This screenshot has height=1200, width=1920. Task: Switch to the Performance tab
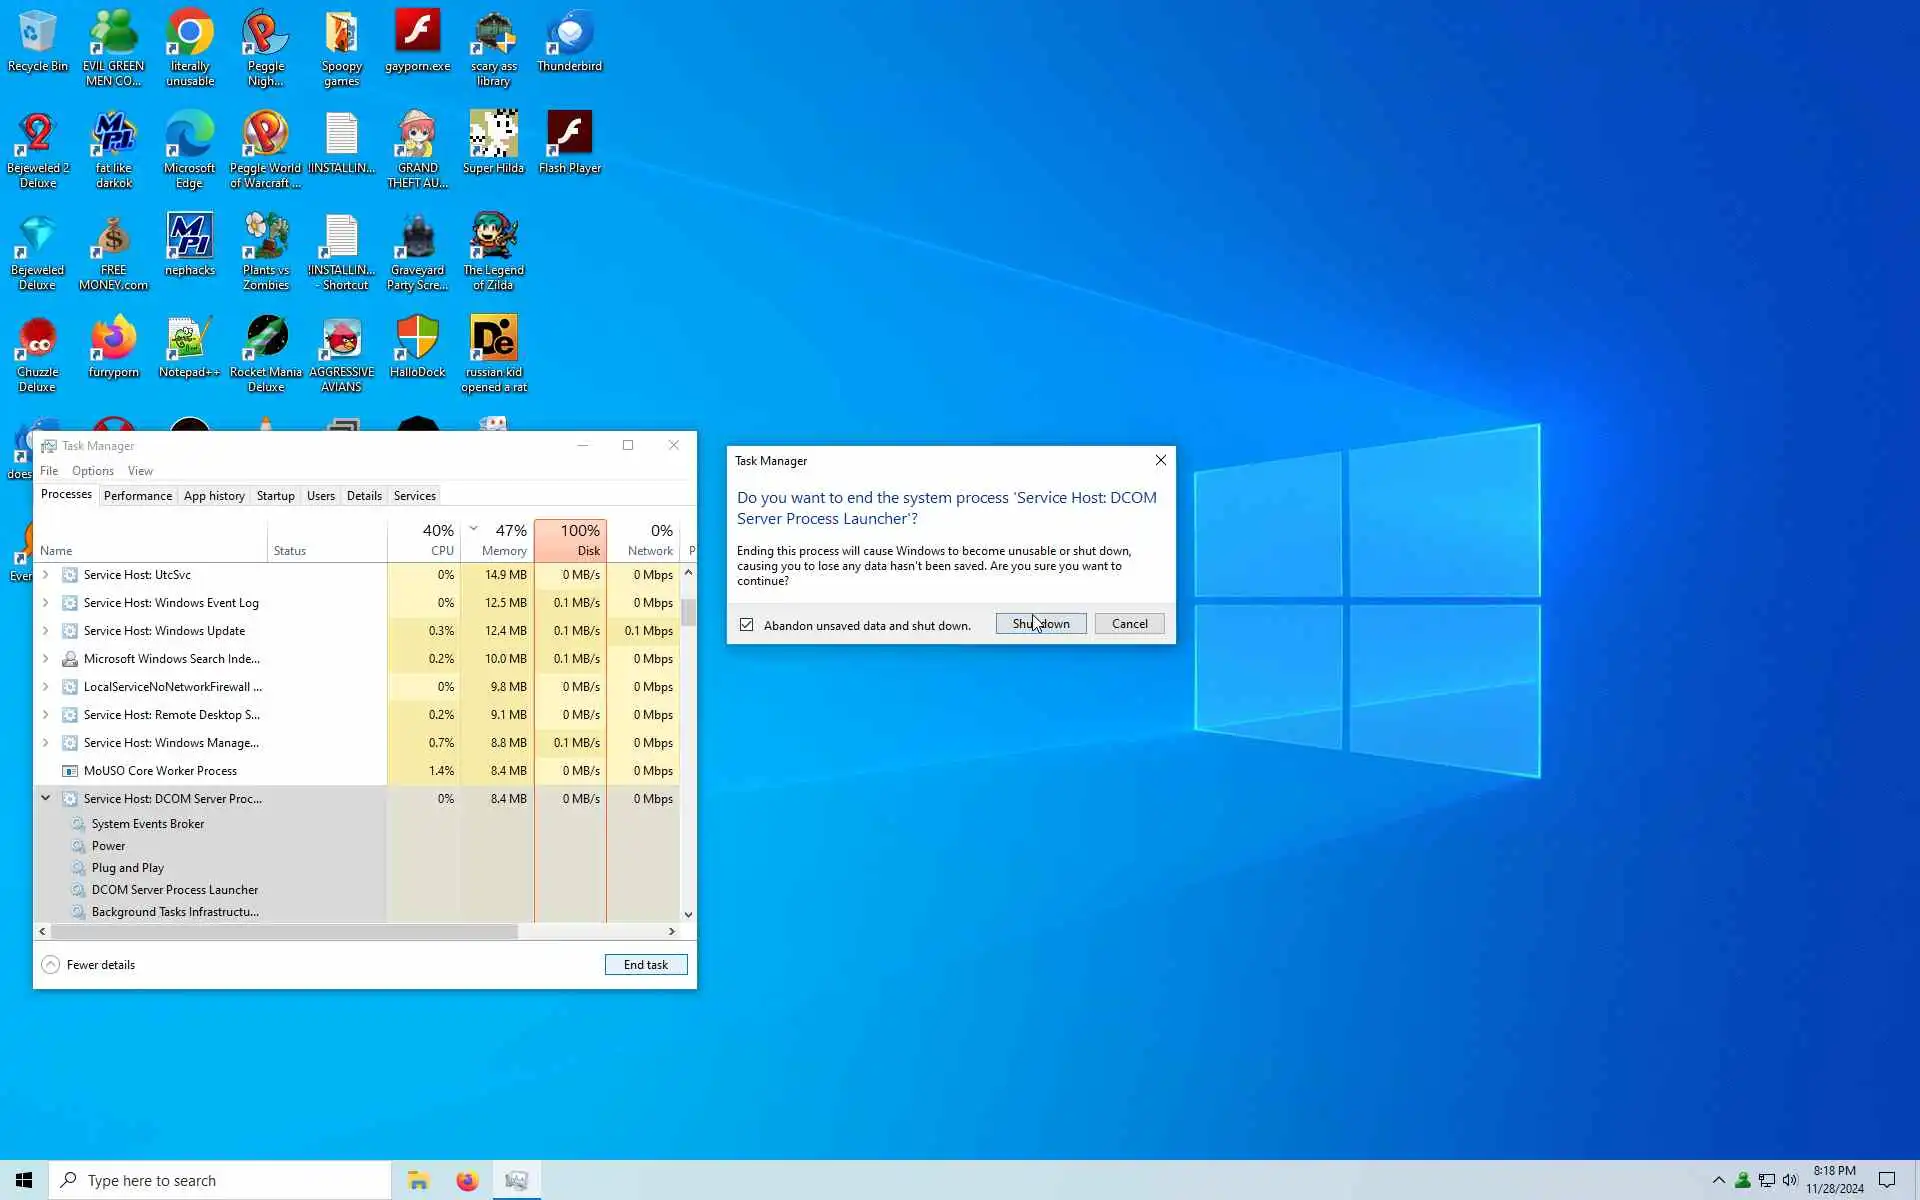click(137, 496)
